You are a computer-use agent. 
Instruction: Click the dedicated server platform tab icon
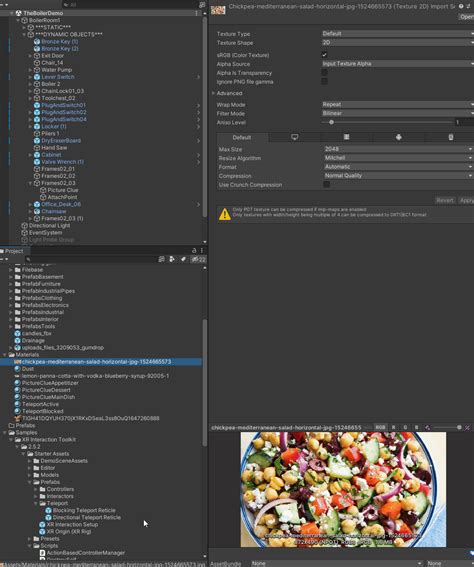click(346, 137)
